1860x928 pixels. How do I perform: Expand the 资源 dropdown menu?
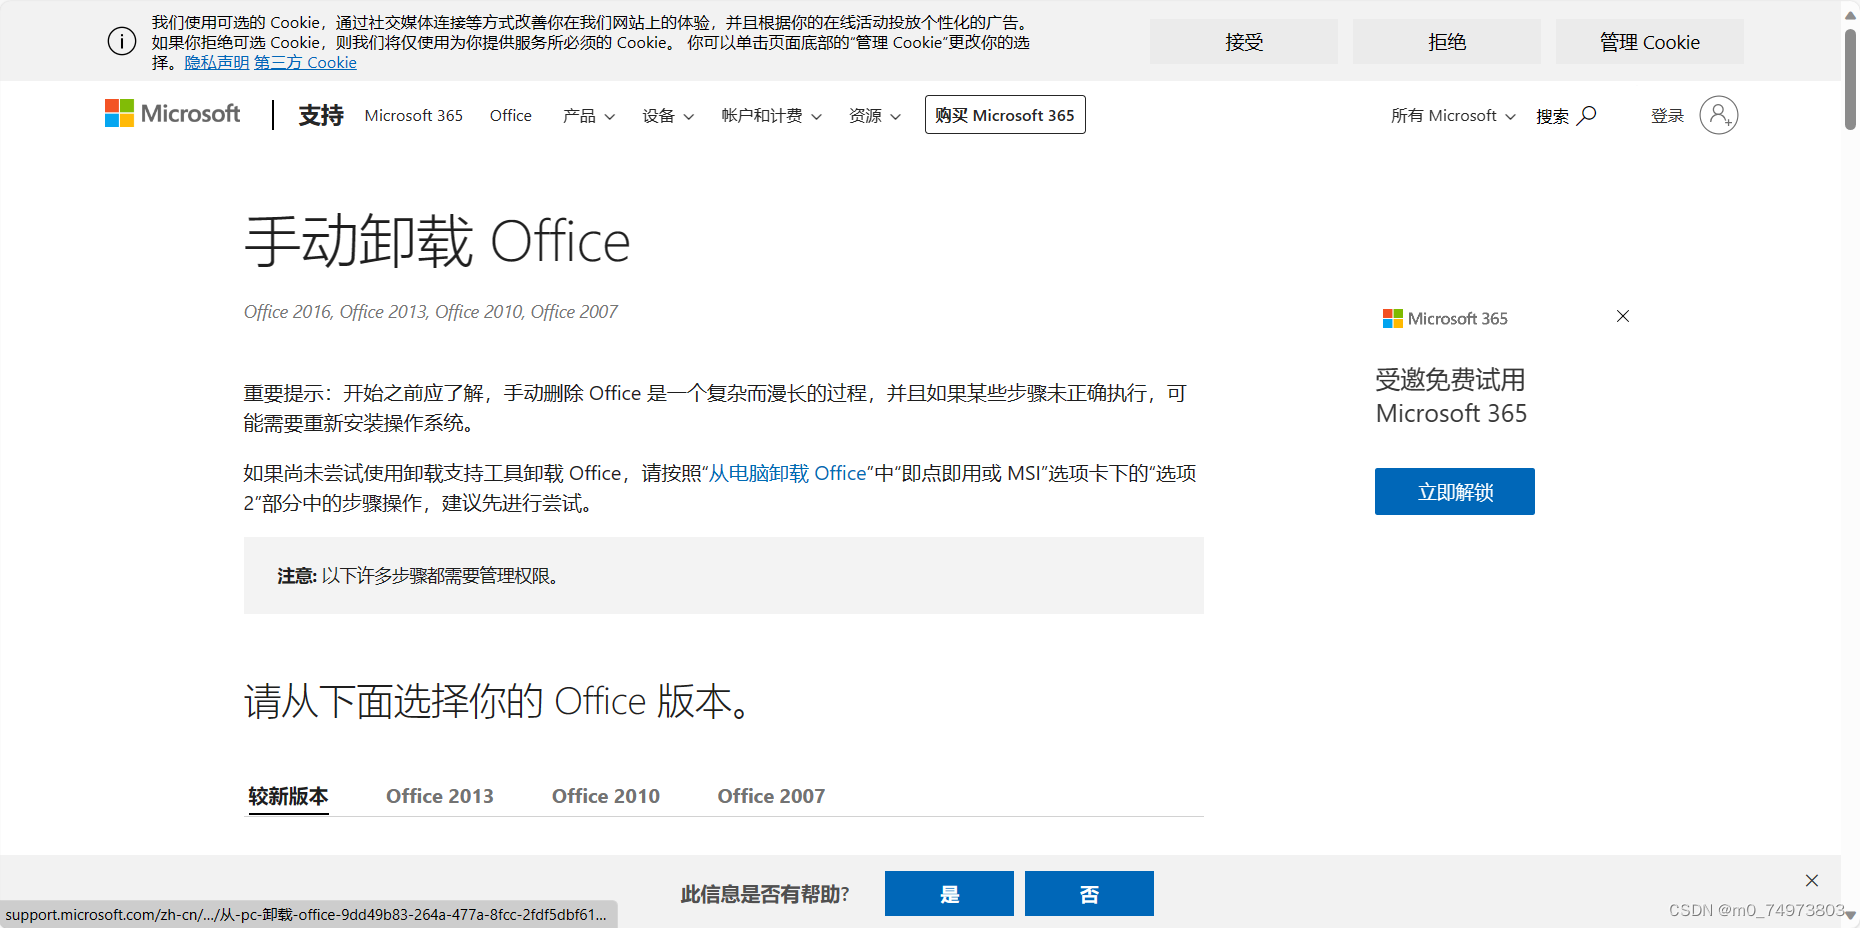(x=875, y=116)
